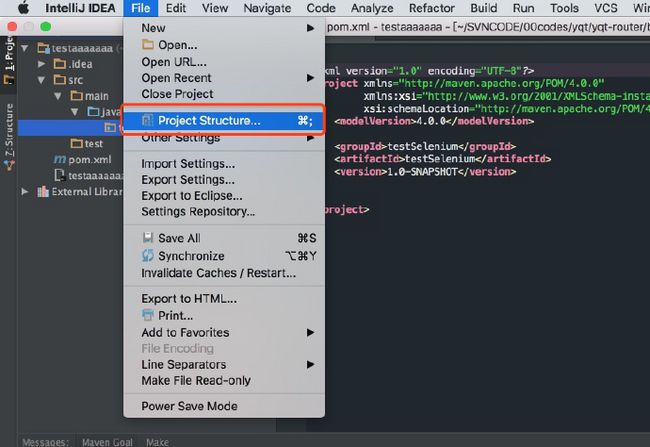
Task: Click the testaaaaaaa .iml file icon
Action: click(60, 175)
